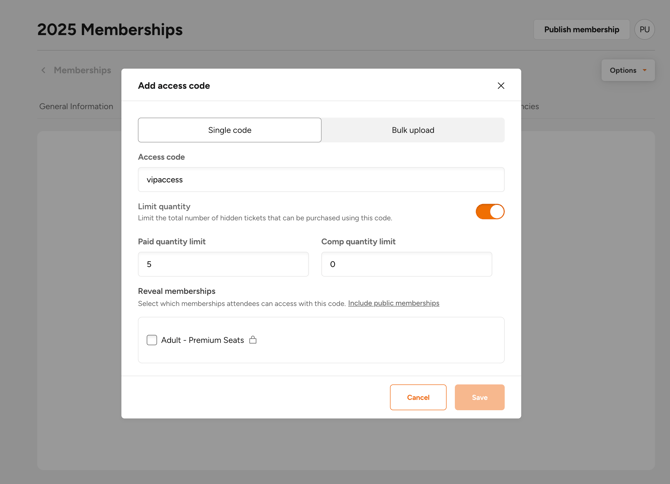Viewport: 670px width, 484px height.
Task: Click the Cancel button
Action: 418,397
